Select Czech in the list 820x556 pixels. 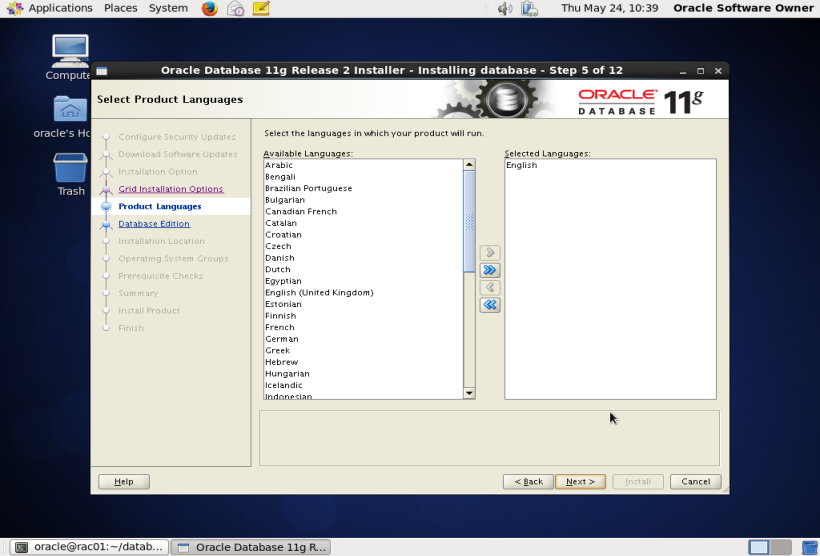(363, 246)
